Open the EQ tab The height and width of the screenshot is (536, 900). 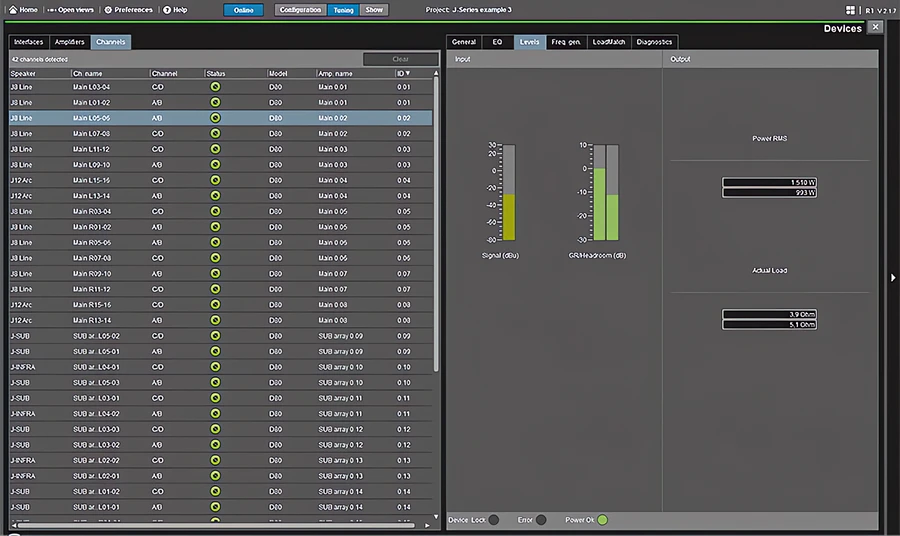coord(497,42)
